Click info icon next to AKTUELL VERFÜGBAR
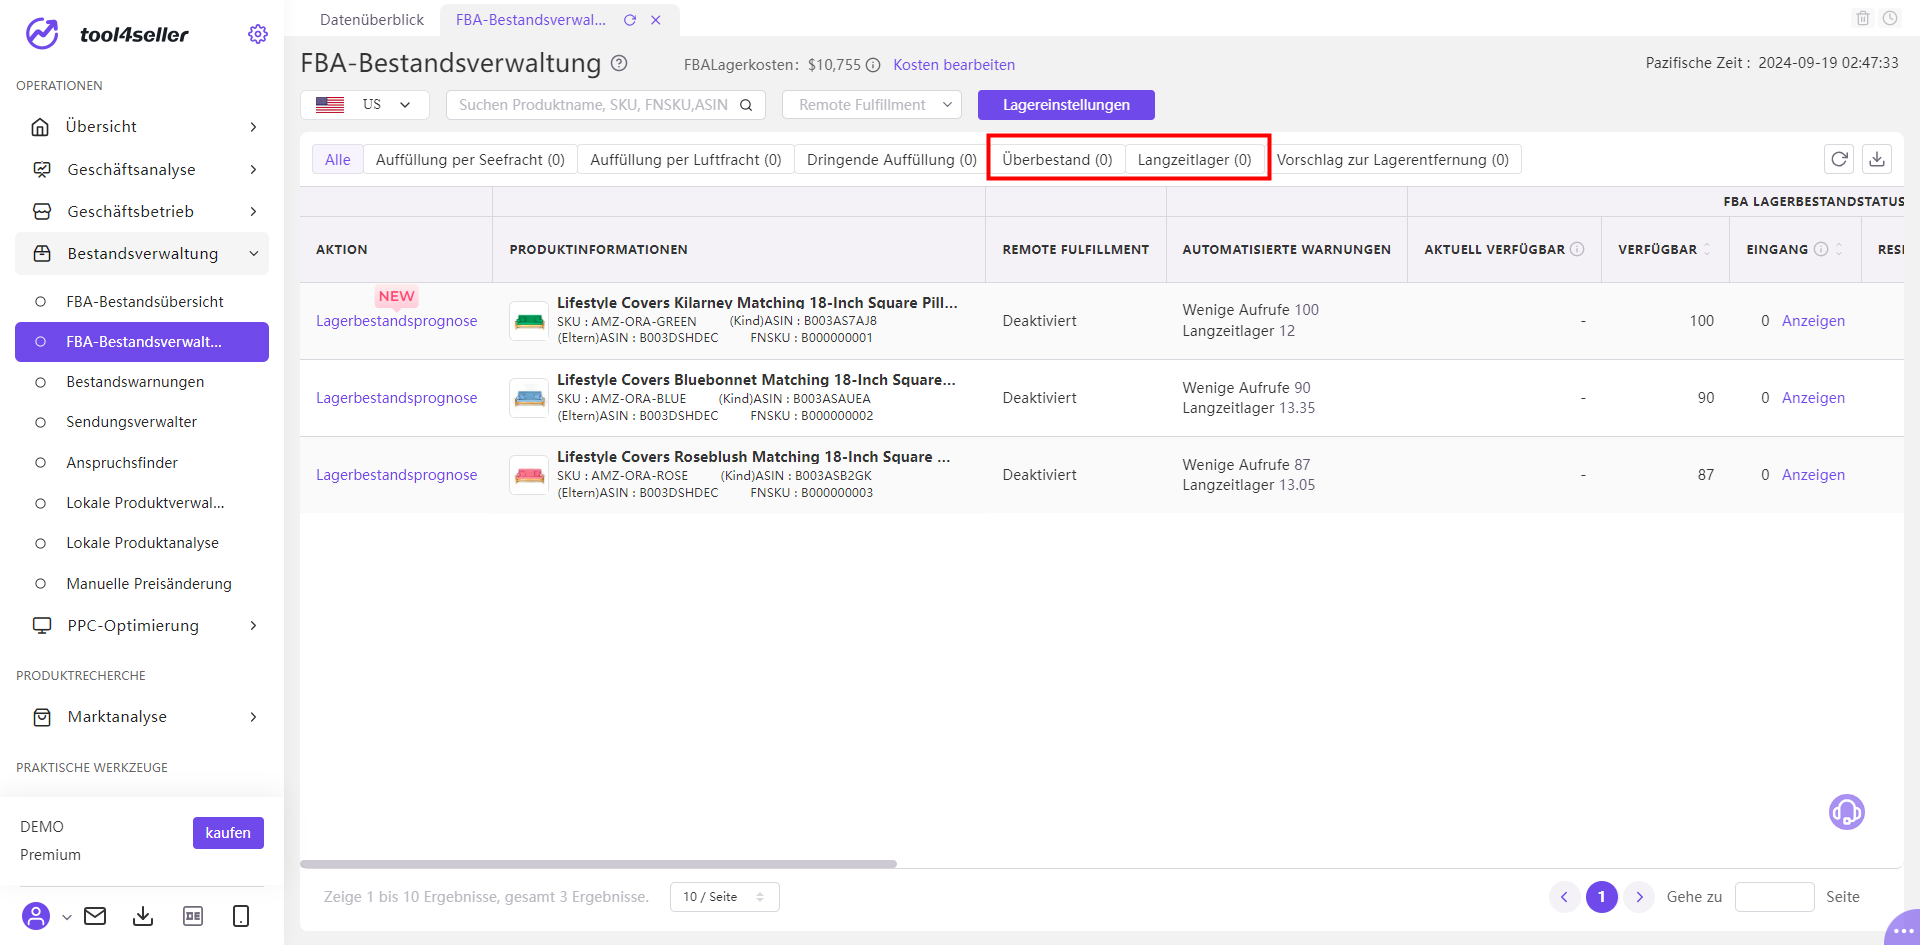The width and height of the screenshot is (1920, 945). point(1577,249)
